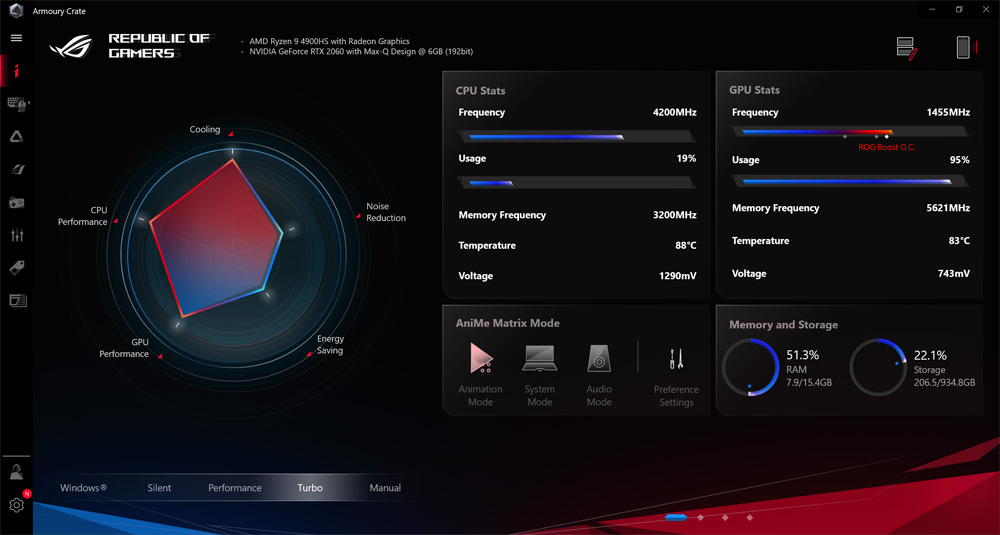
Task: Click the Storage usage circular gauge
Action: pos(878,367)
